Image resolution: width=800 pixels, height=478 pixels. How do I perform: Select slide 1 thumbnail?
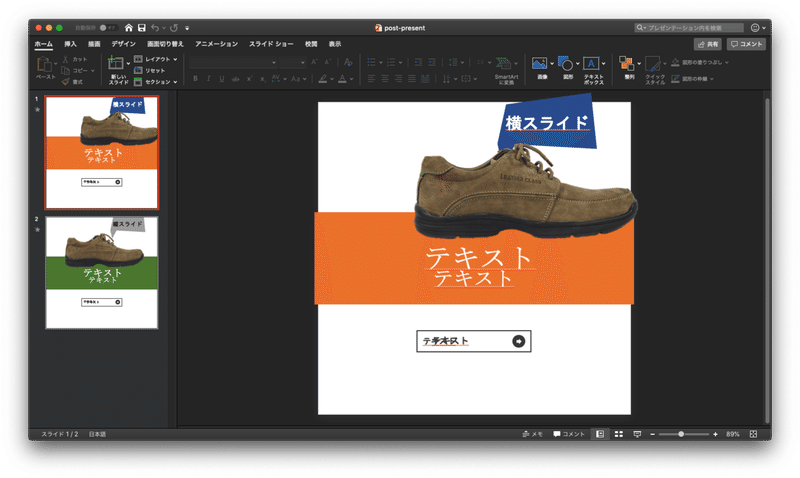click(102, 153)
